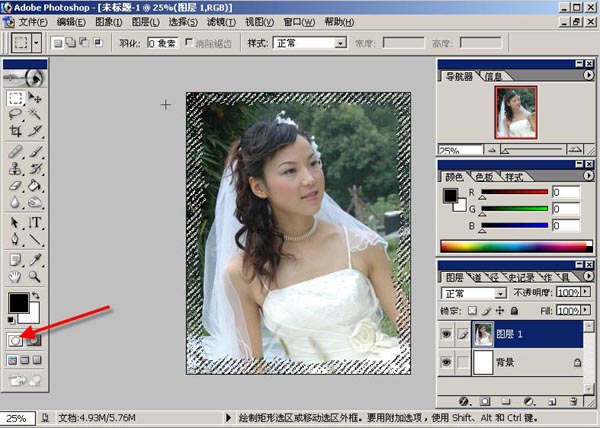This screenshot has width=600, height=428.
Task: Open status bar document info arrow
Action: click(228, 418)
